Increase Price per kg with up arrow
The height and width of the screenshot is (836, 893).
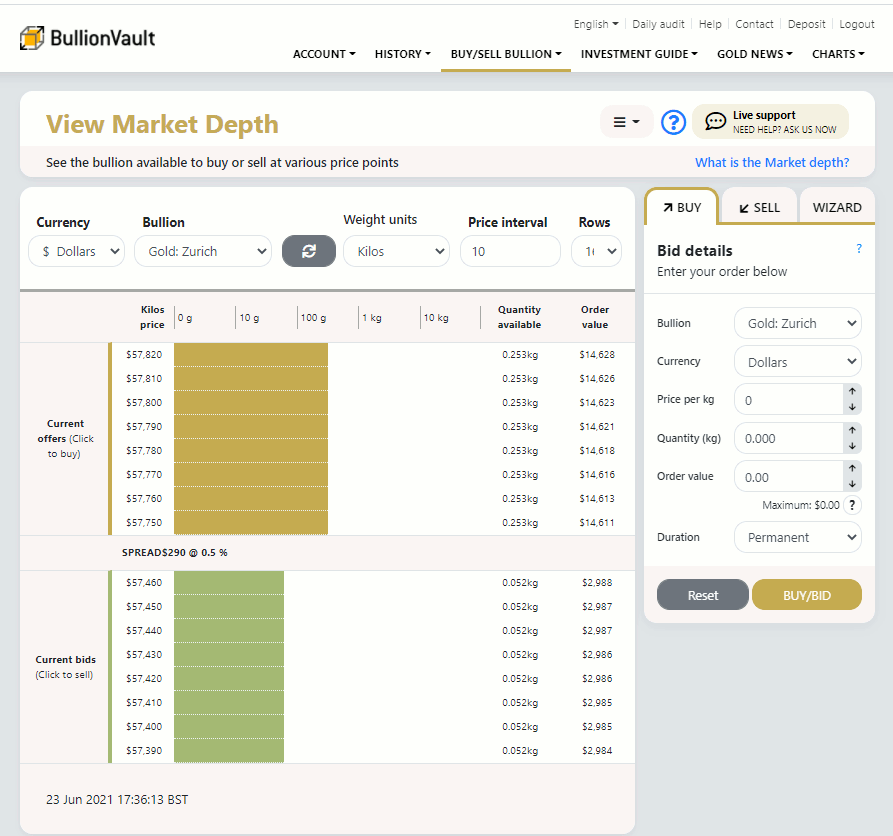tap(852, 391)
